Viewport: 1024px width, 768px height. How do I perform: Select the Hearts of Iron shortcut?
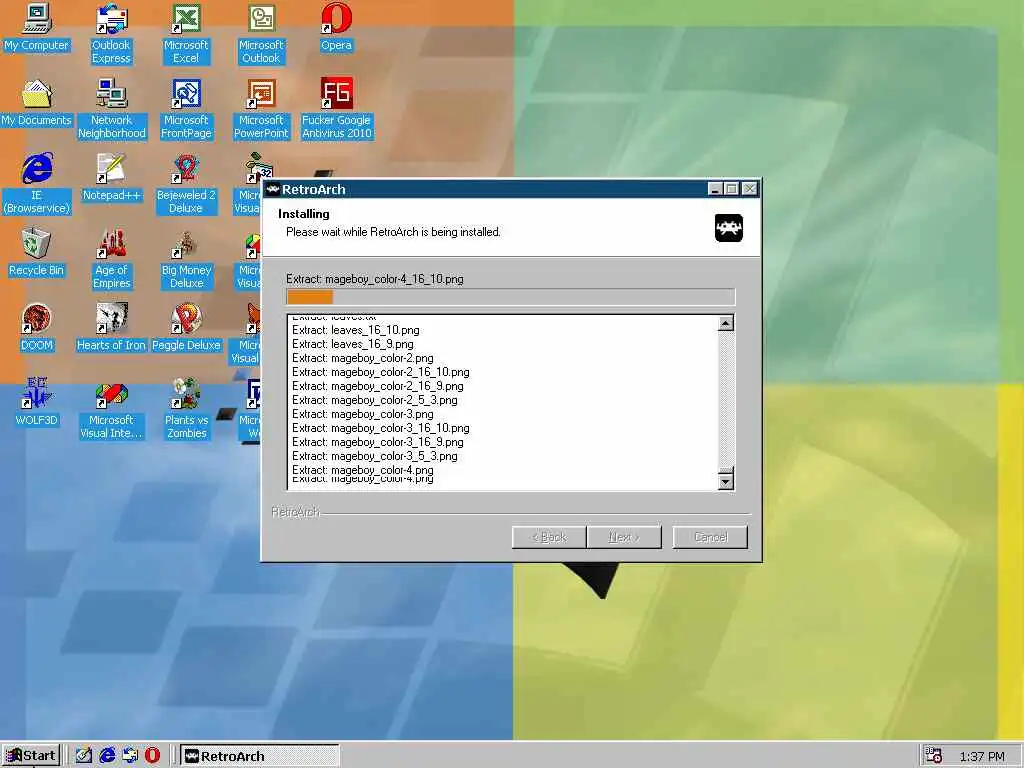(111, 328)
